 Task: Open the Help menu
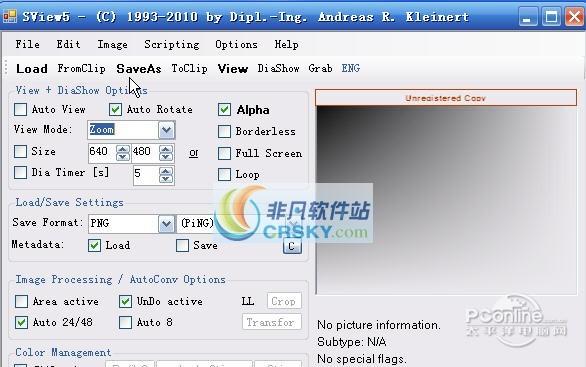coord(286,44)
